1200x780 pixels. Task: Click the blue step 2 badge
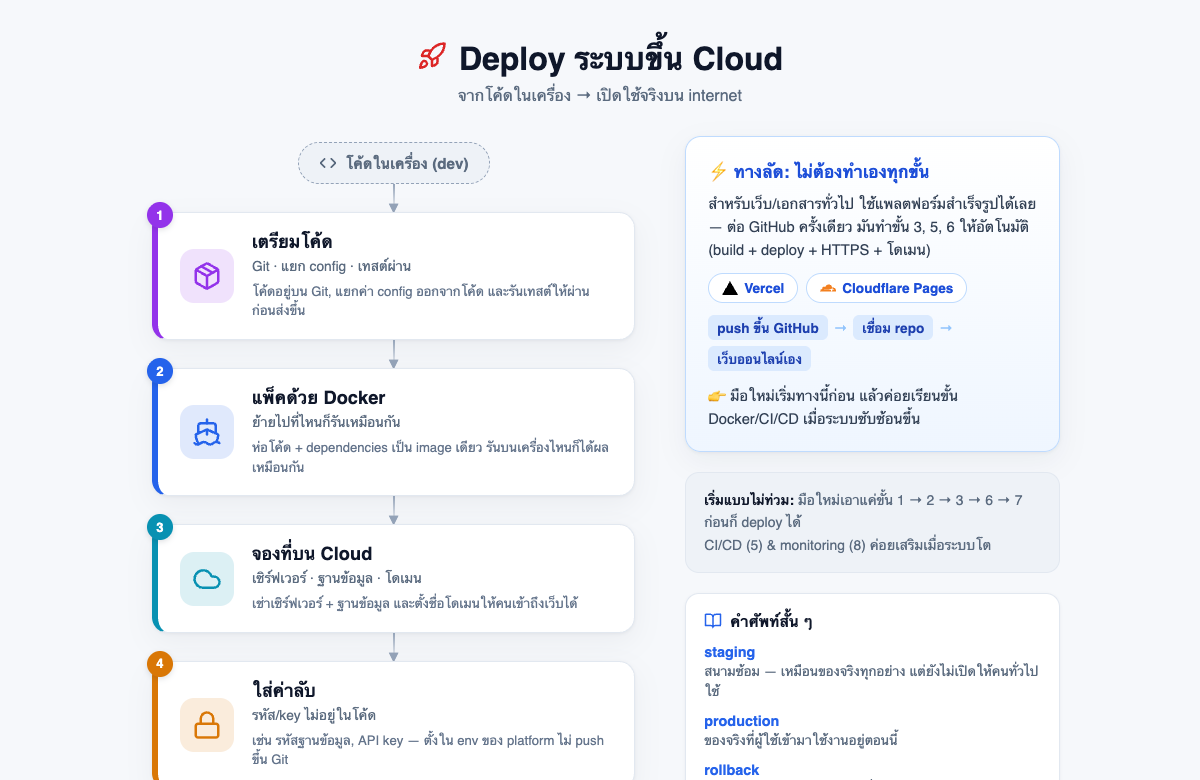coord(160,371)
